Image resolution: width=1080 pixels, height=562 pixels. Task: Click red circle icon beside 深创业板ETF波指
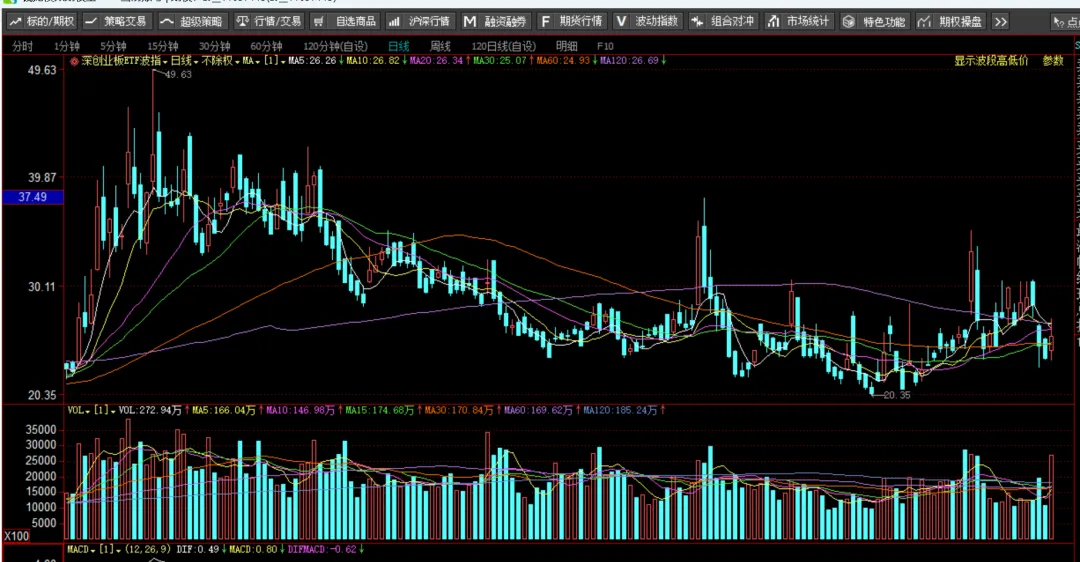click(74, 61)
